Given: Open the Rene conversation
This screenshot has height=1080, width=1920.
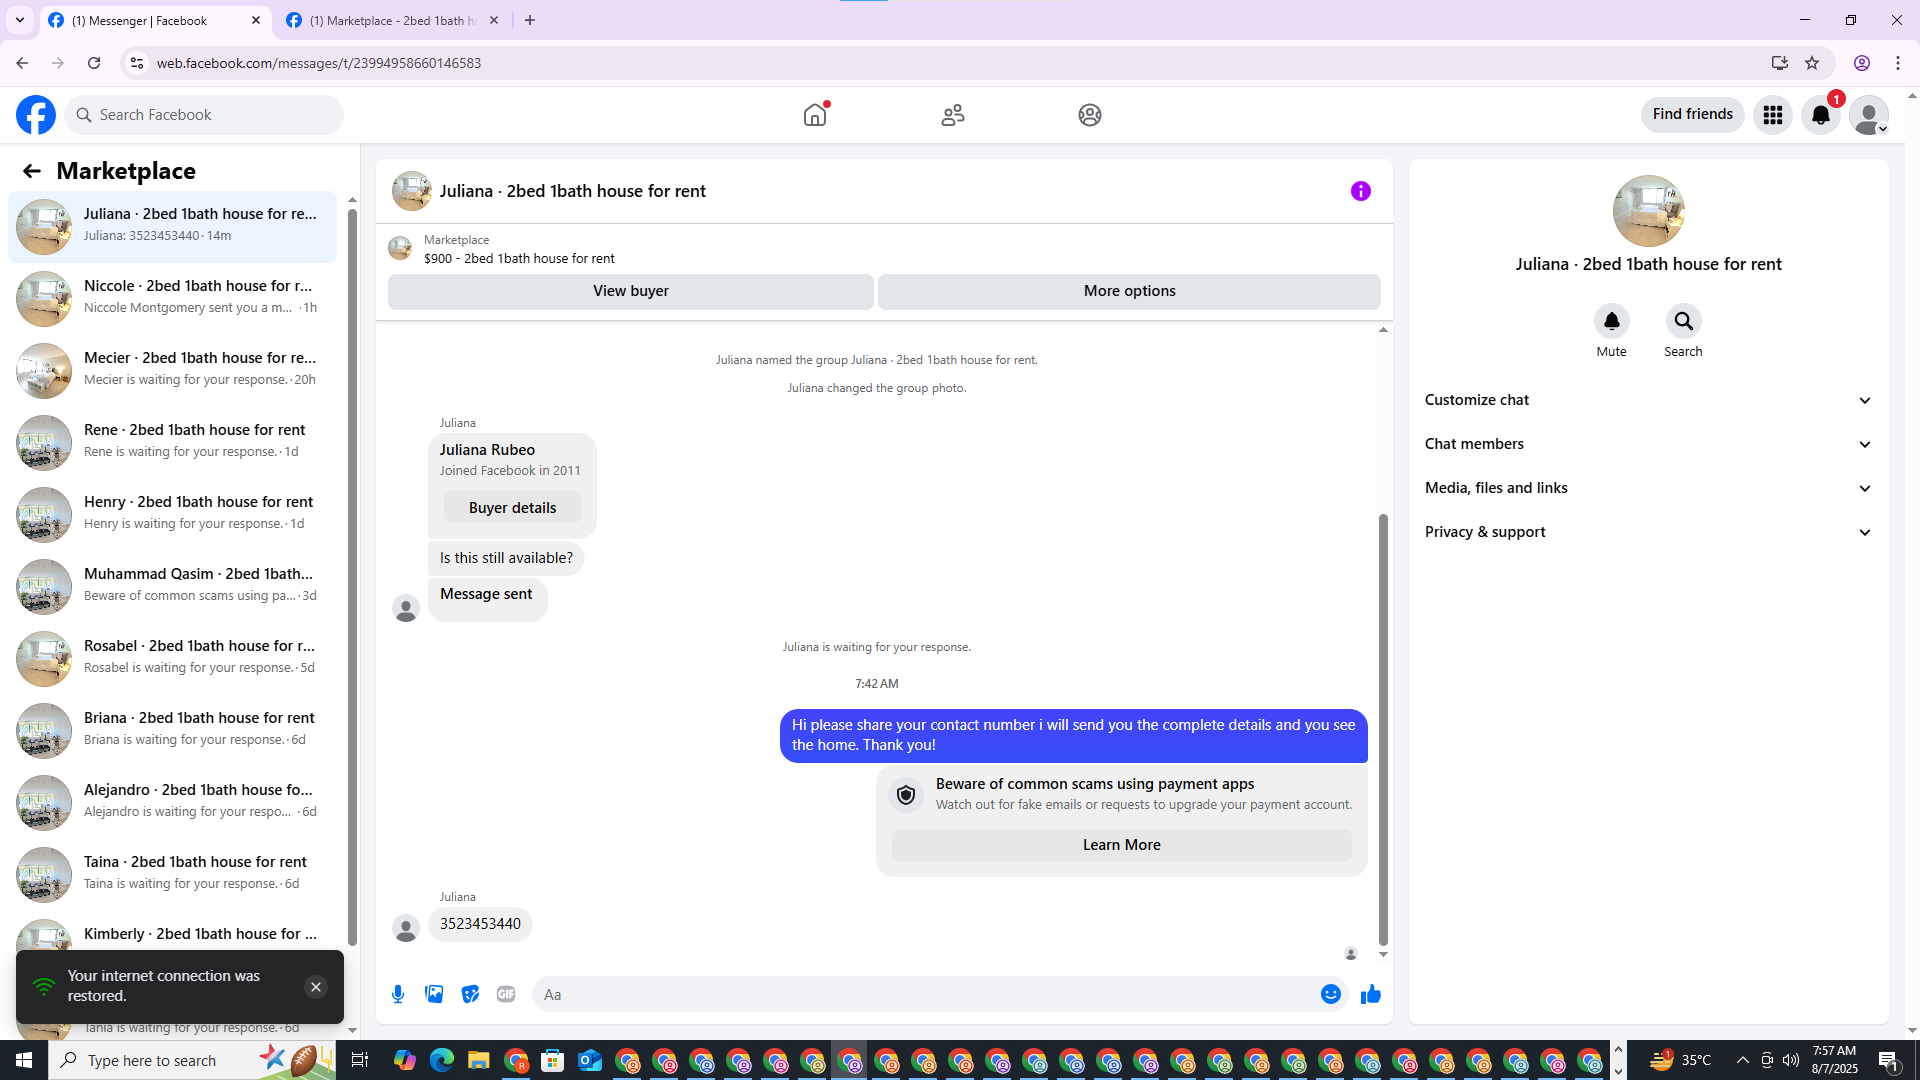Looking at the screenshot, I should 172,443.
